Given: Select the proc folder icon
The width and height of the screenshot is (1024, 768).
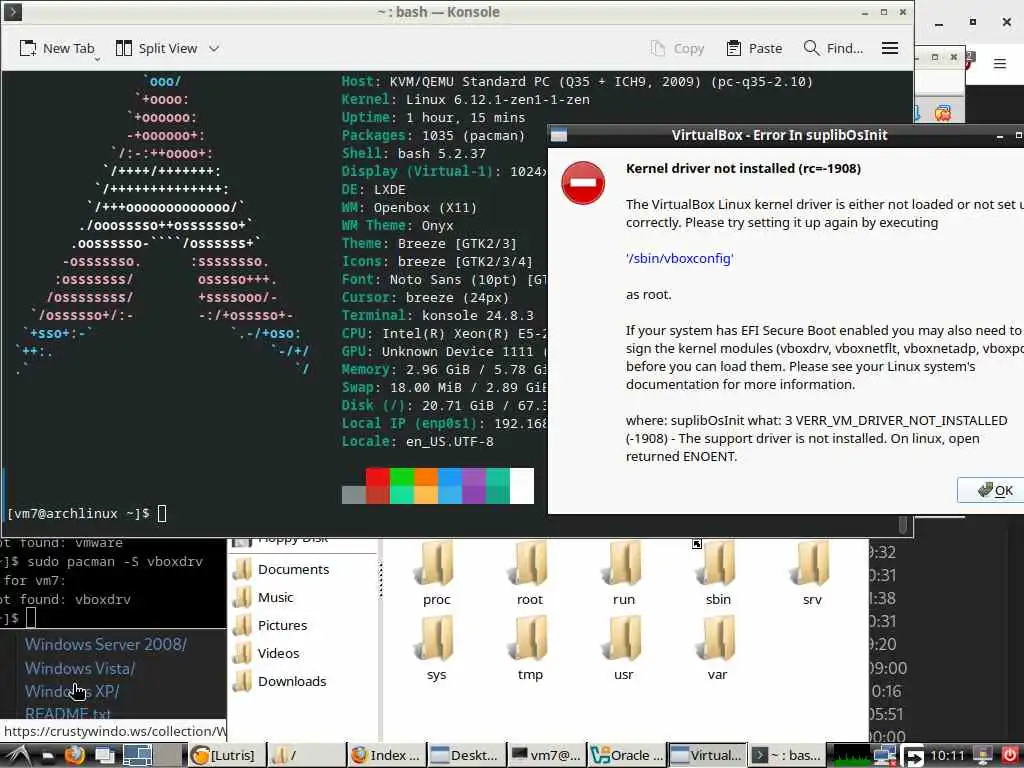Looking at the screenshot, I should click(436, 563).
